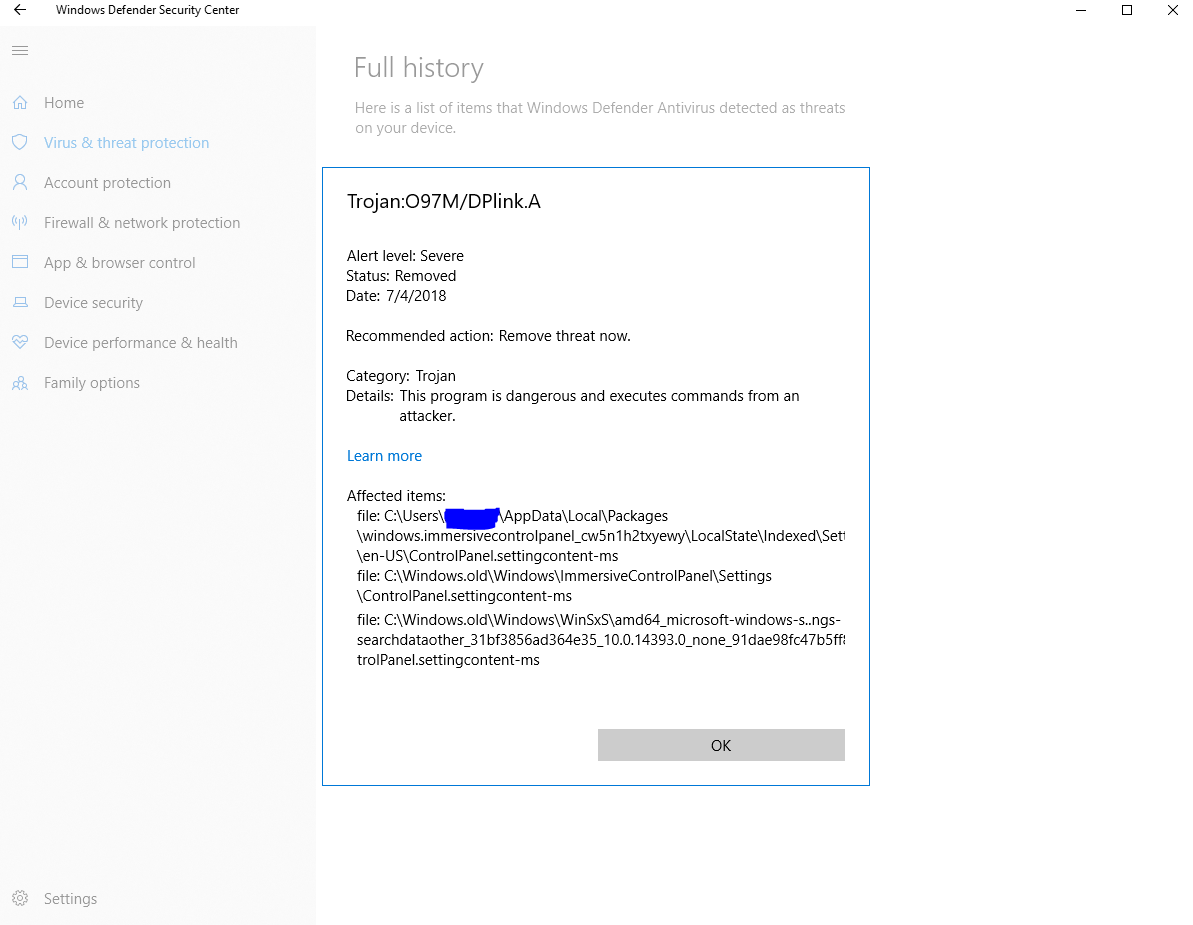The width and height of the screenshot is (1193, 925).
Task: Click the Windows.old ImmersiveControlPanel file path
Action: coord(564,586)
